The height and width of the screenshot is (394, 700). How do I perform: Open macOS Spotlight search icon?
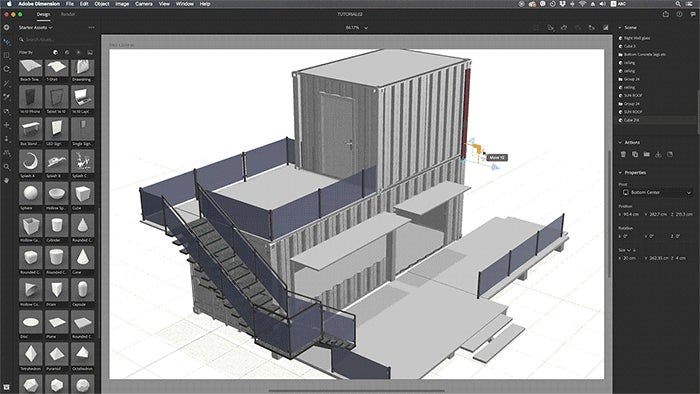click(x=678, y=4)
